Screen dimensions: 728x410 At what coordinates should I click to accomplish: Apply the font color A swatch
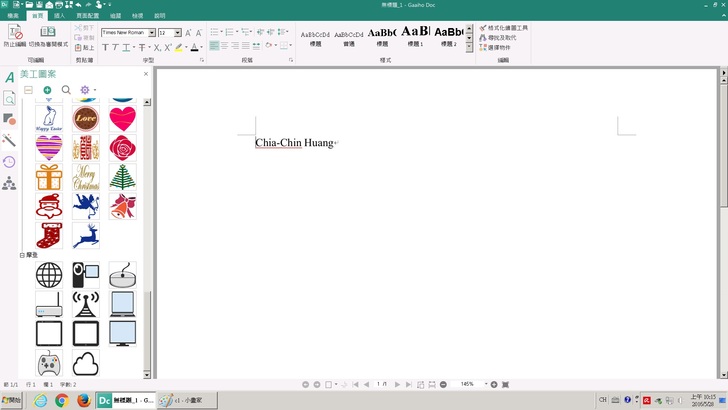(x=195, y=47)
